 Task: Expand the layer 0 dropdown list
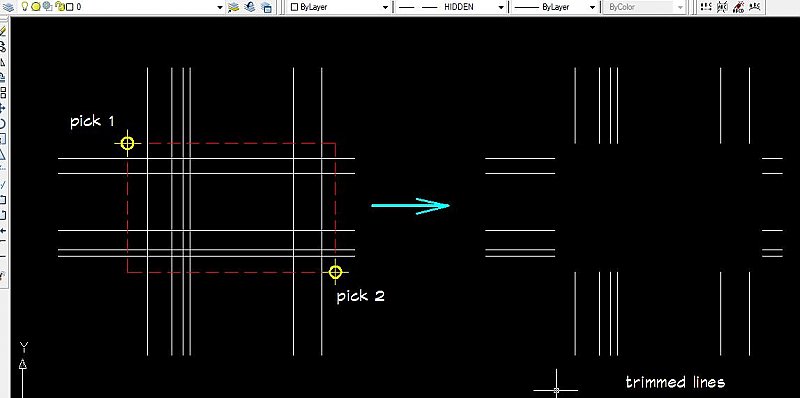point(220,7)
